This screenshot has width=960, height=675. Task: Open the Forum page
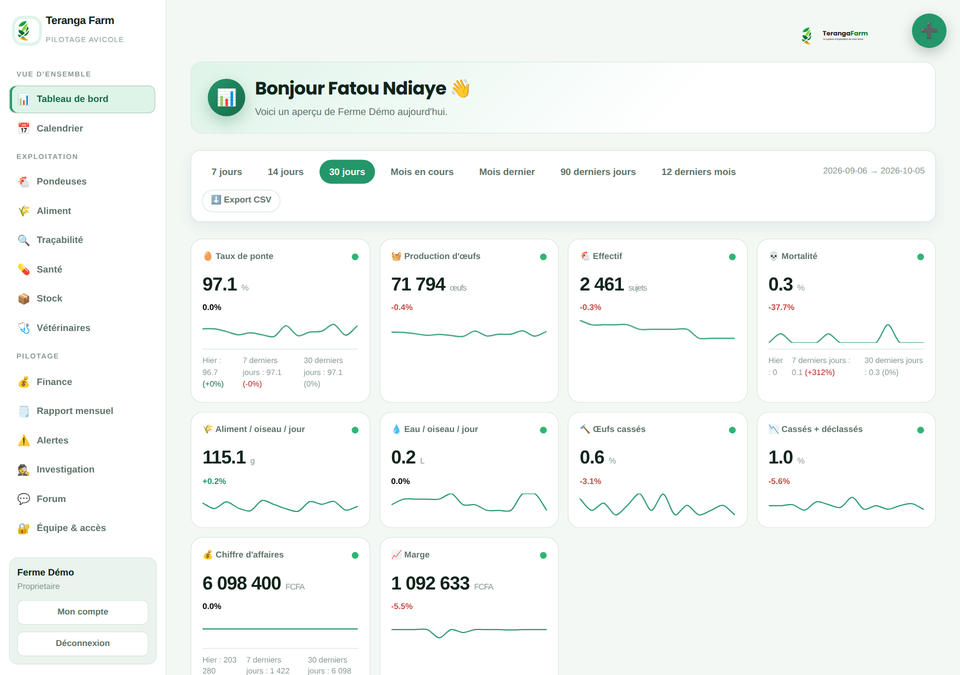[x=83, y=499]
